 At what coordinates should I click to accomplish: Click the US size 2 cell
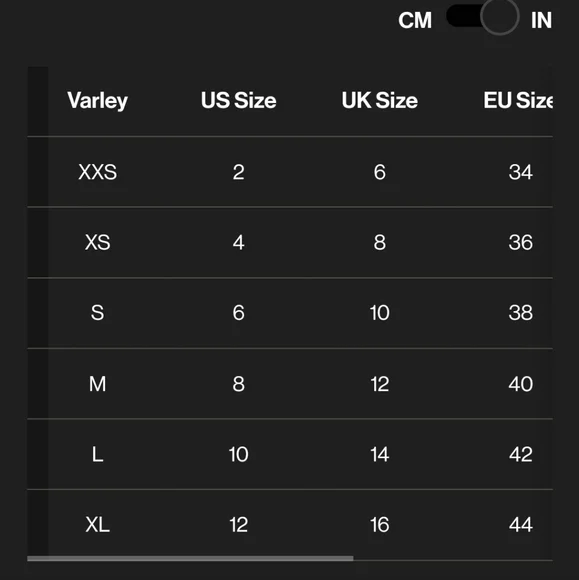tap(239, 172)
